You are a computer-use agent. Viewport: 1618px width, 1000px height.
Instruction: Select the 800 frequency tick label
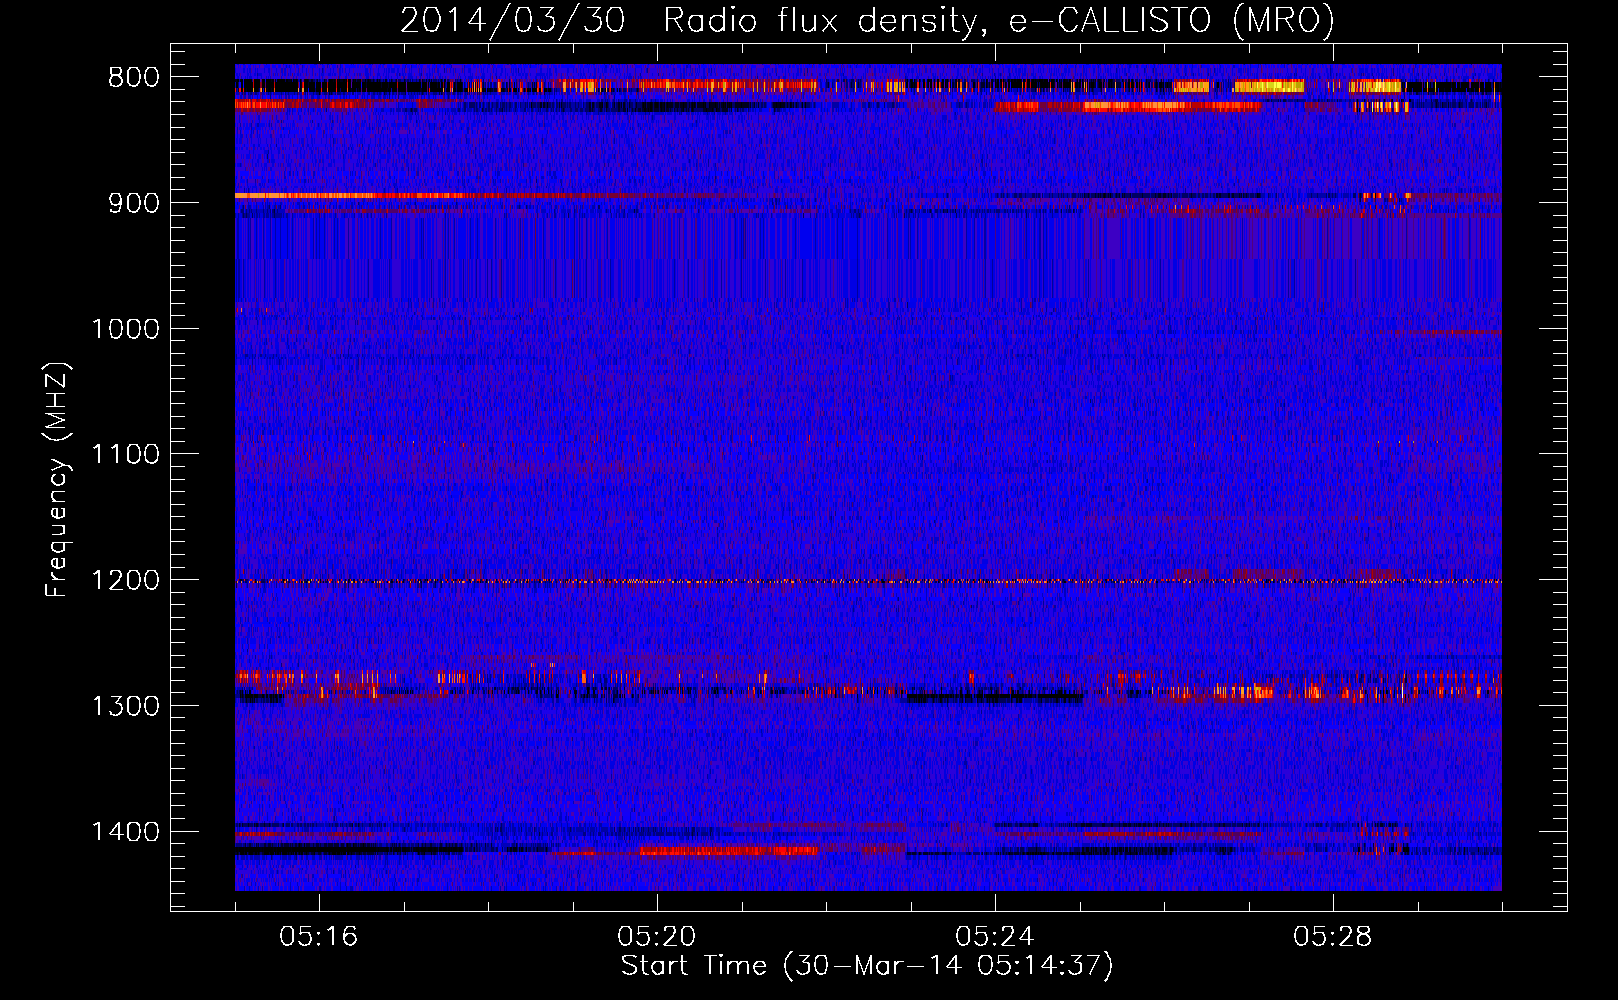pos(133,78)
